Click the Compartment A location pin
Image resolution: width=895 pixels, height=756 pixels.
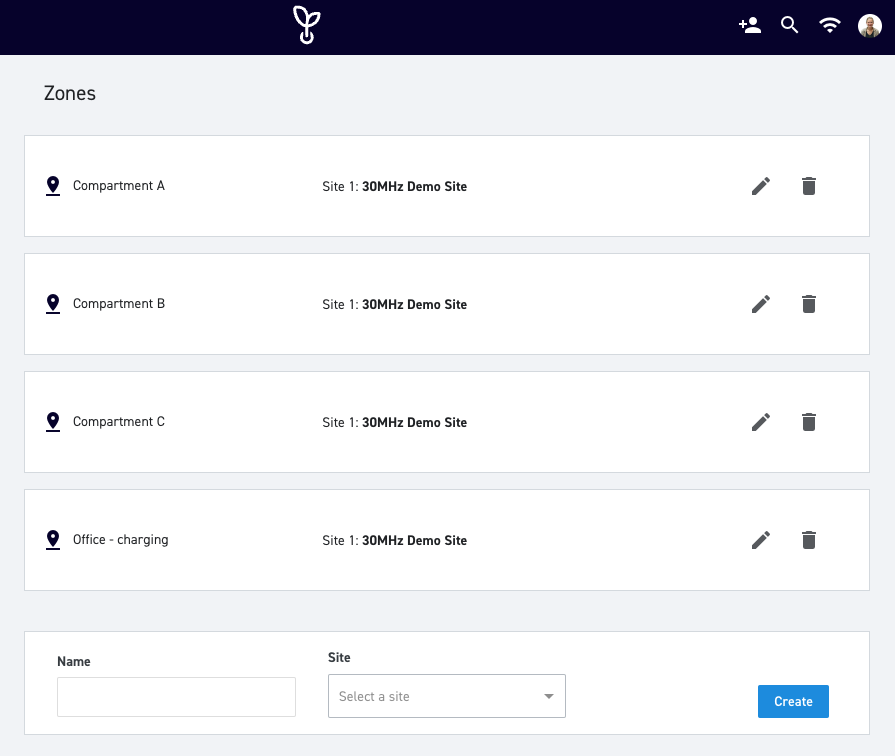(53, 186)
